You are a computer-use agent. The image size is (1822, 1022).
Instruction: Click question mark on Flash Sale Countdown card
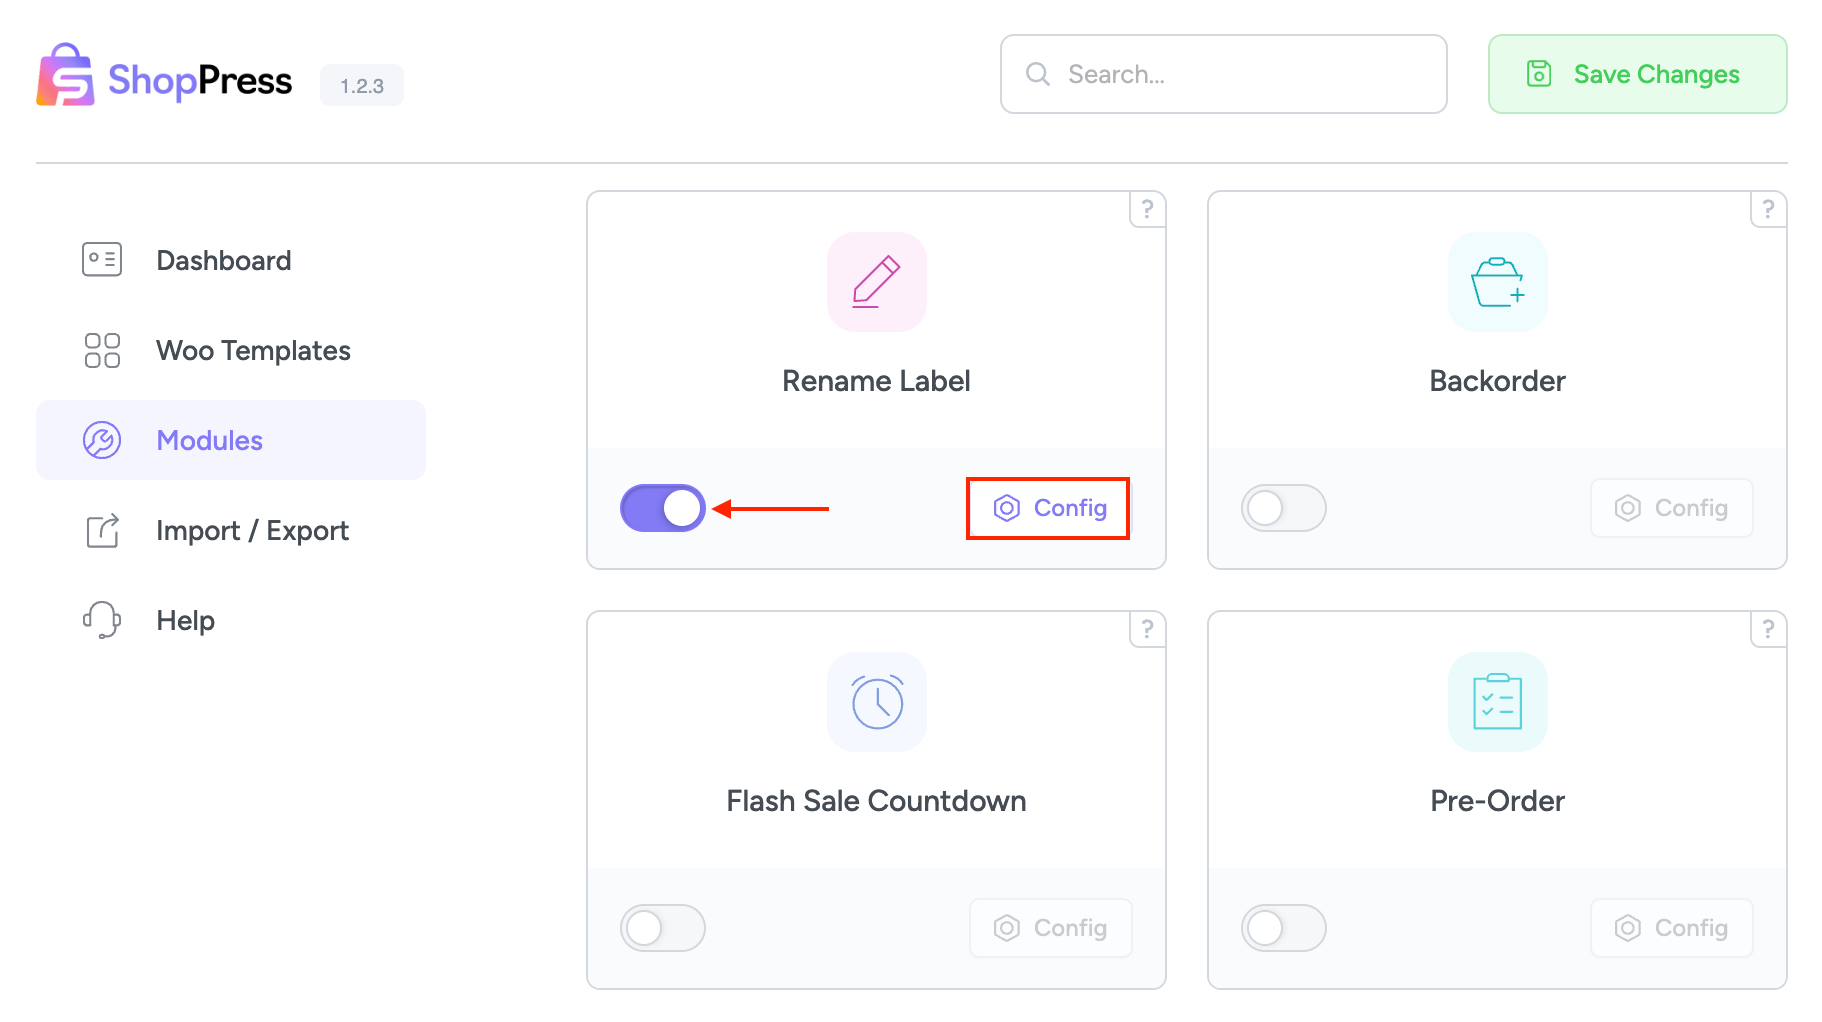[x=1147, y=630]
